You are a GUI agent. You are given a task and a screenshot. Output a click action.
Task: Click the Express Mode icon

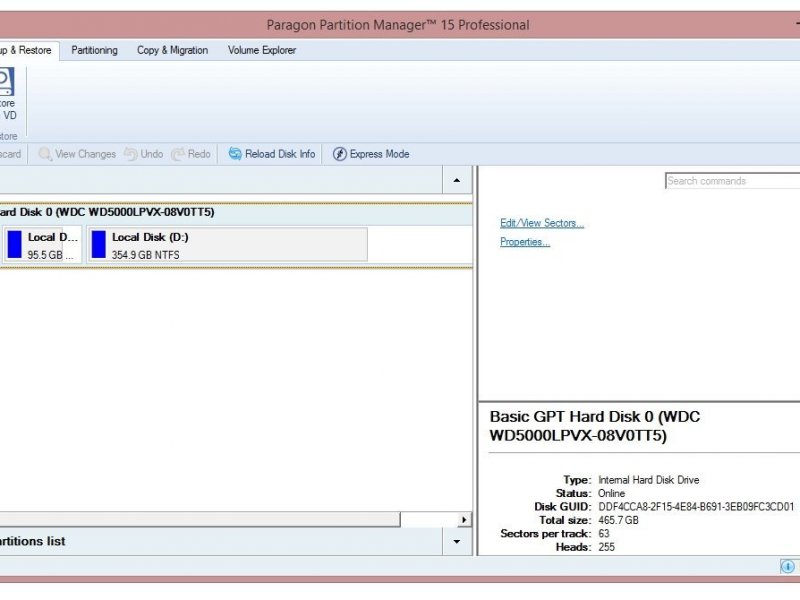340,154
